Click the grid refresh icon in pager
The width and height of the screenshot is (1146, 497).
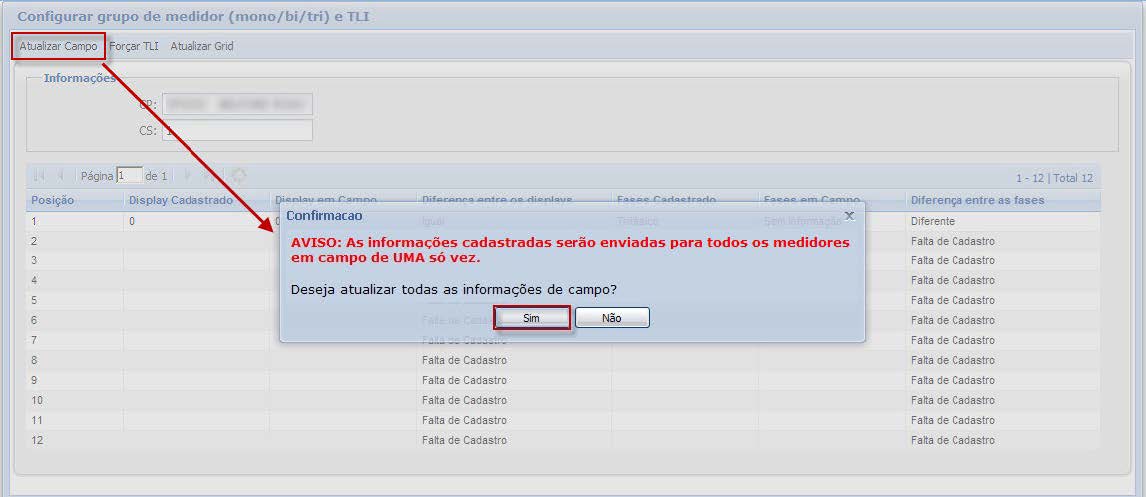click(239, 175)
